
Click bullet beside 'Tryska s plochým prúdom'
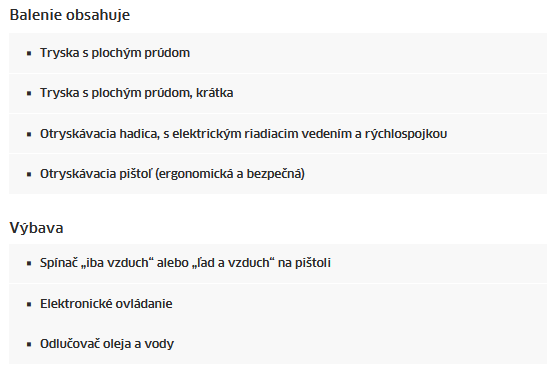point(29,53)
